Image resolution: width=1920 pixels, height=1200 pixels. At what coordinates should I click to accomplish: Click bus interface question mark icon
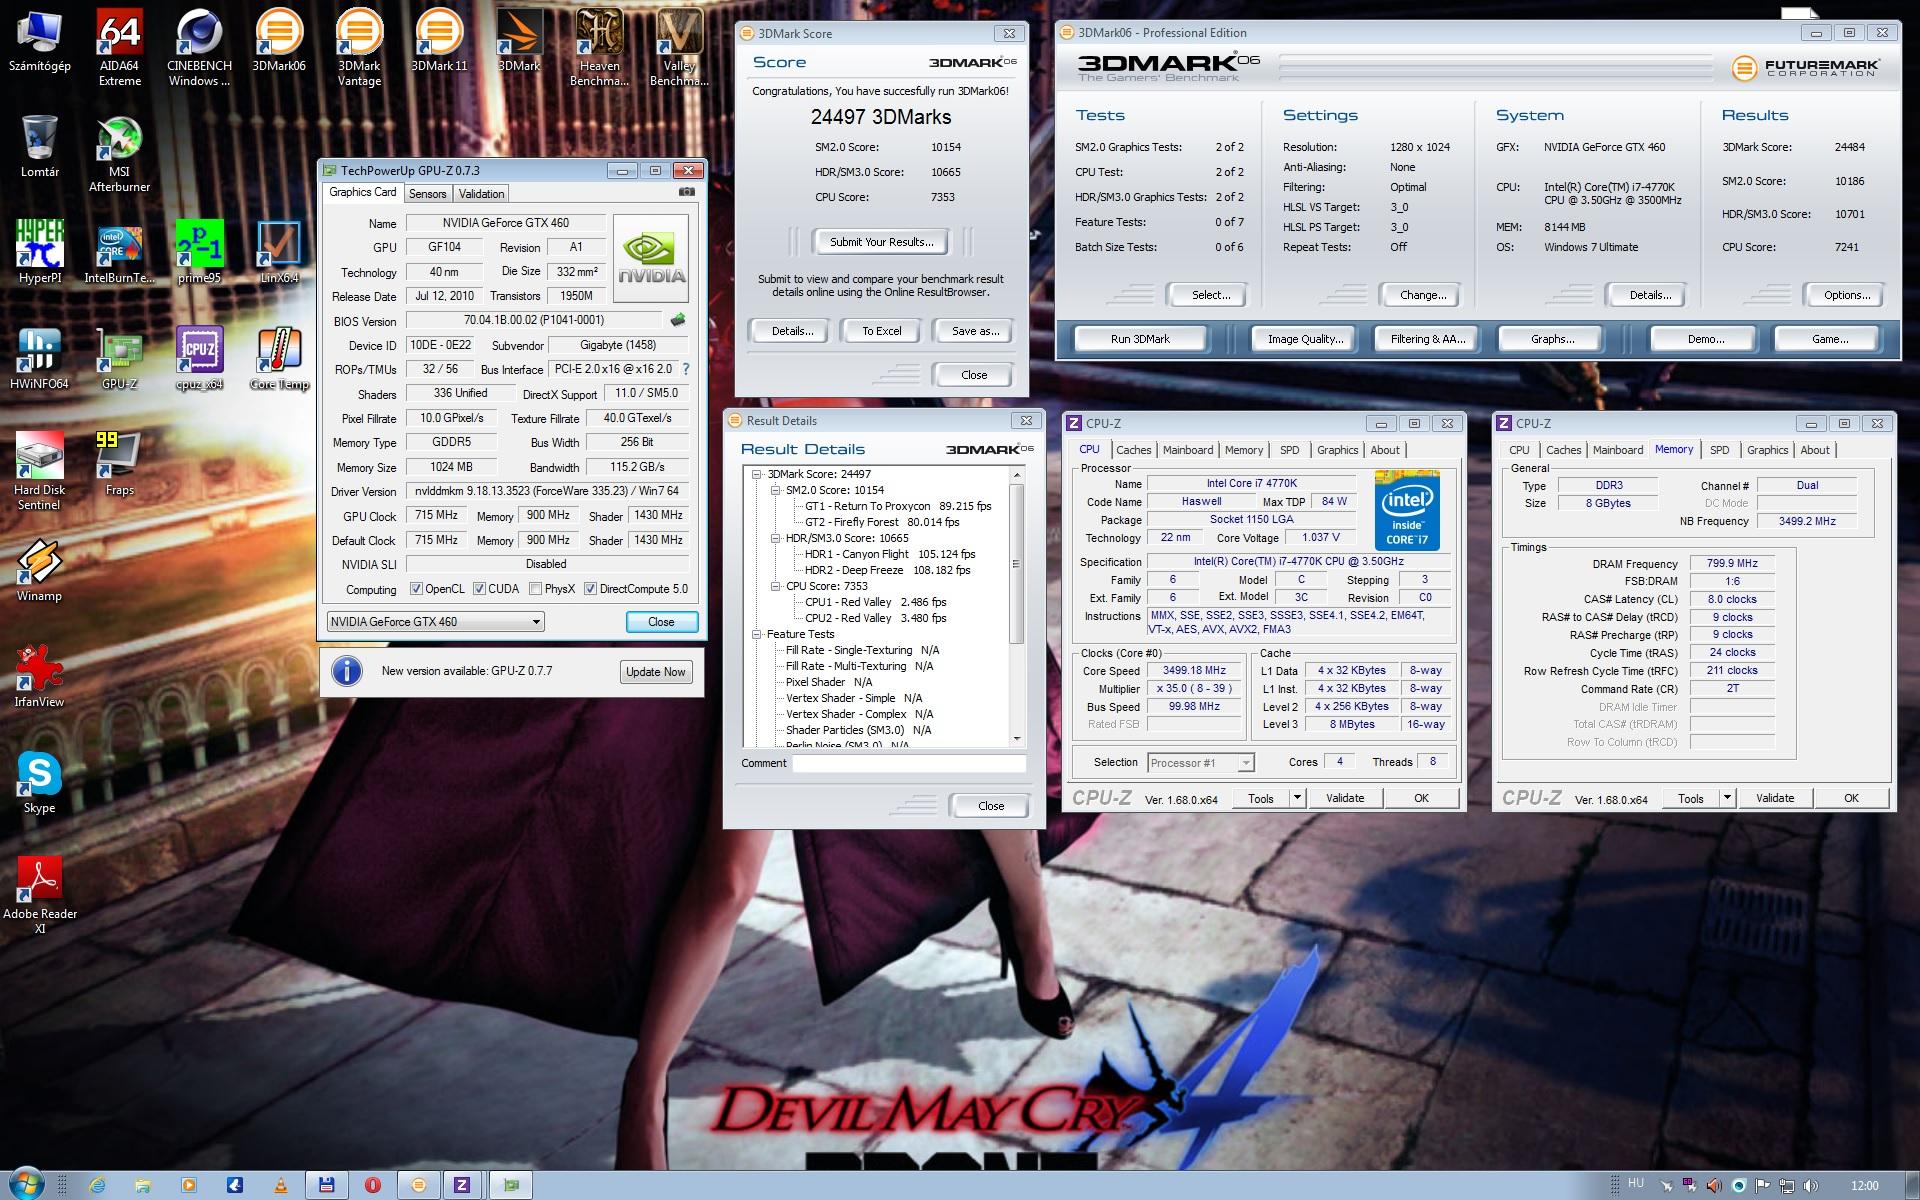pos(686,369)
